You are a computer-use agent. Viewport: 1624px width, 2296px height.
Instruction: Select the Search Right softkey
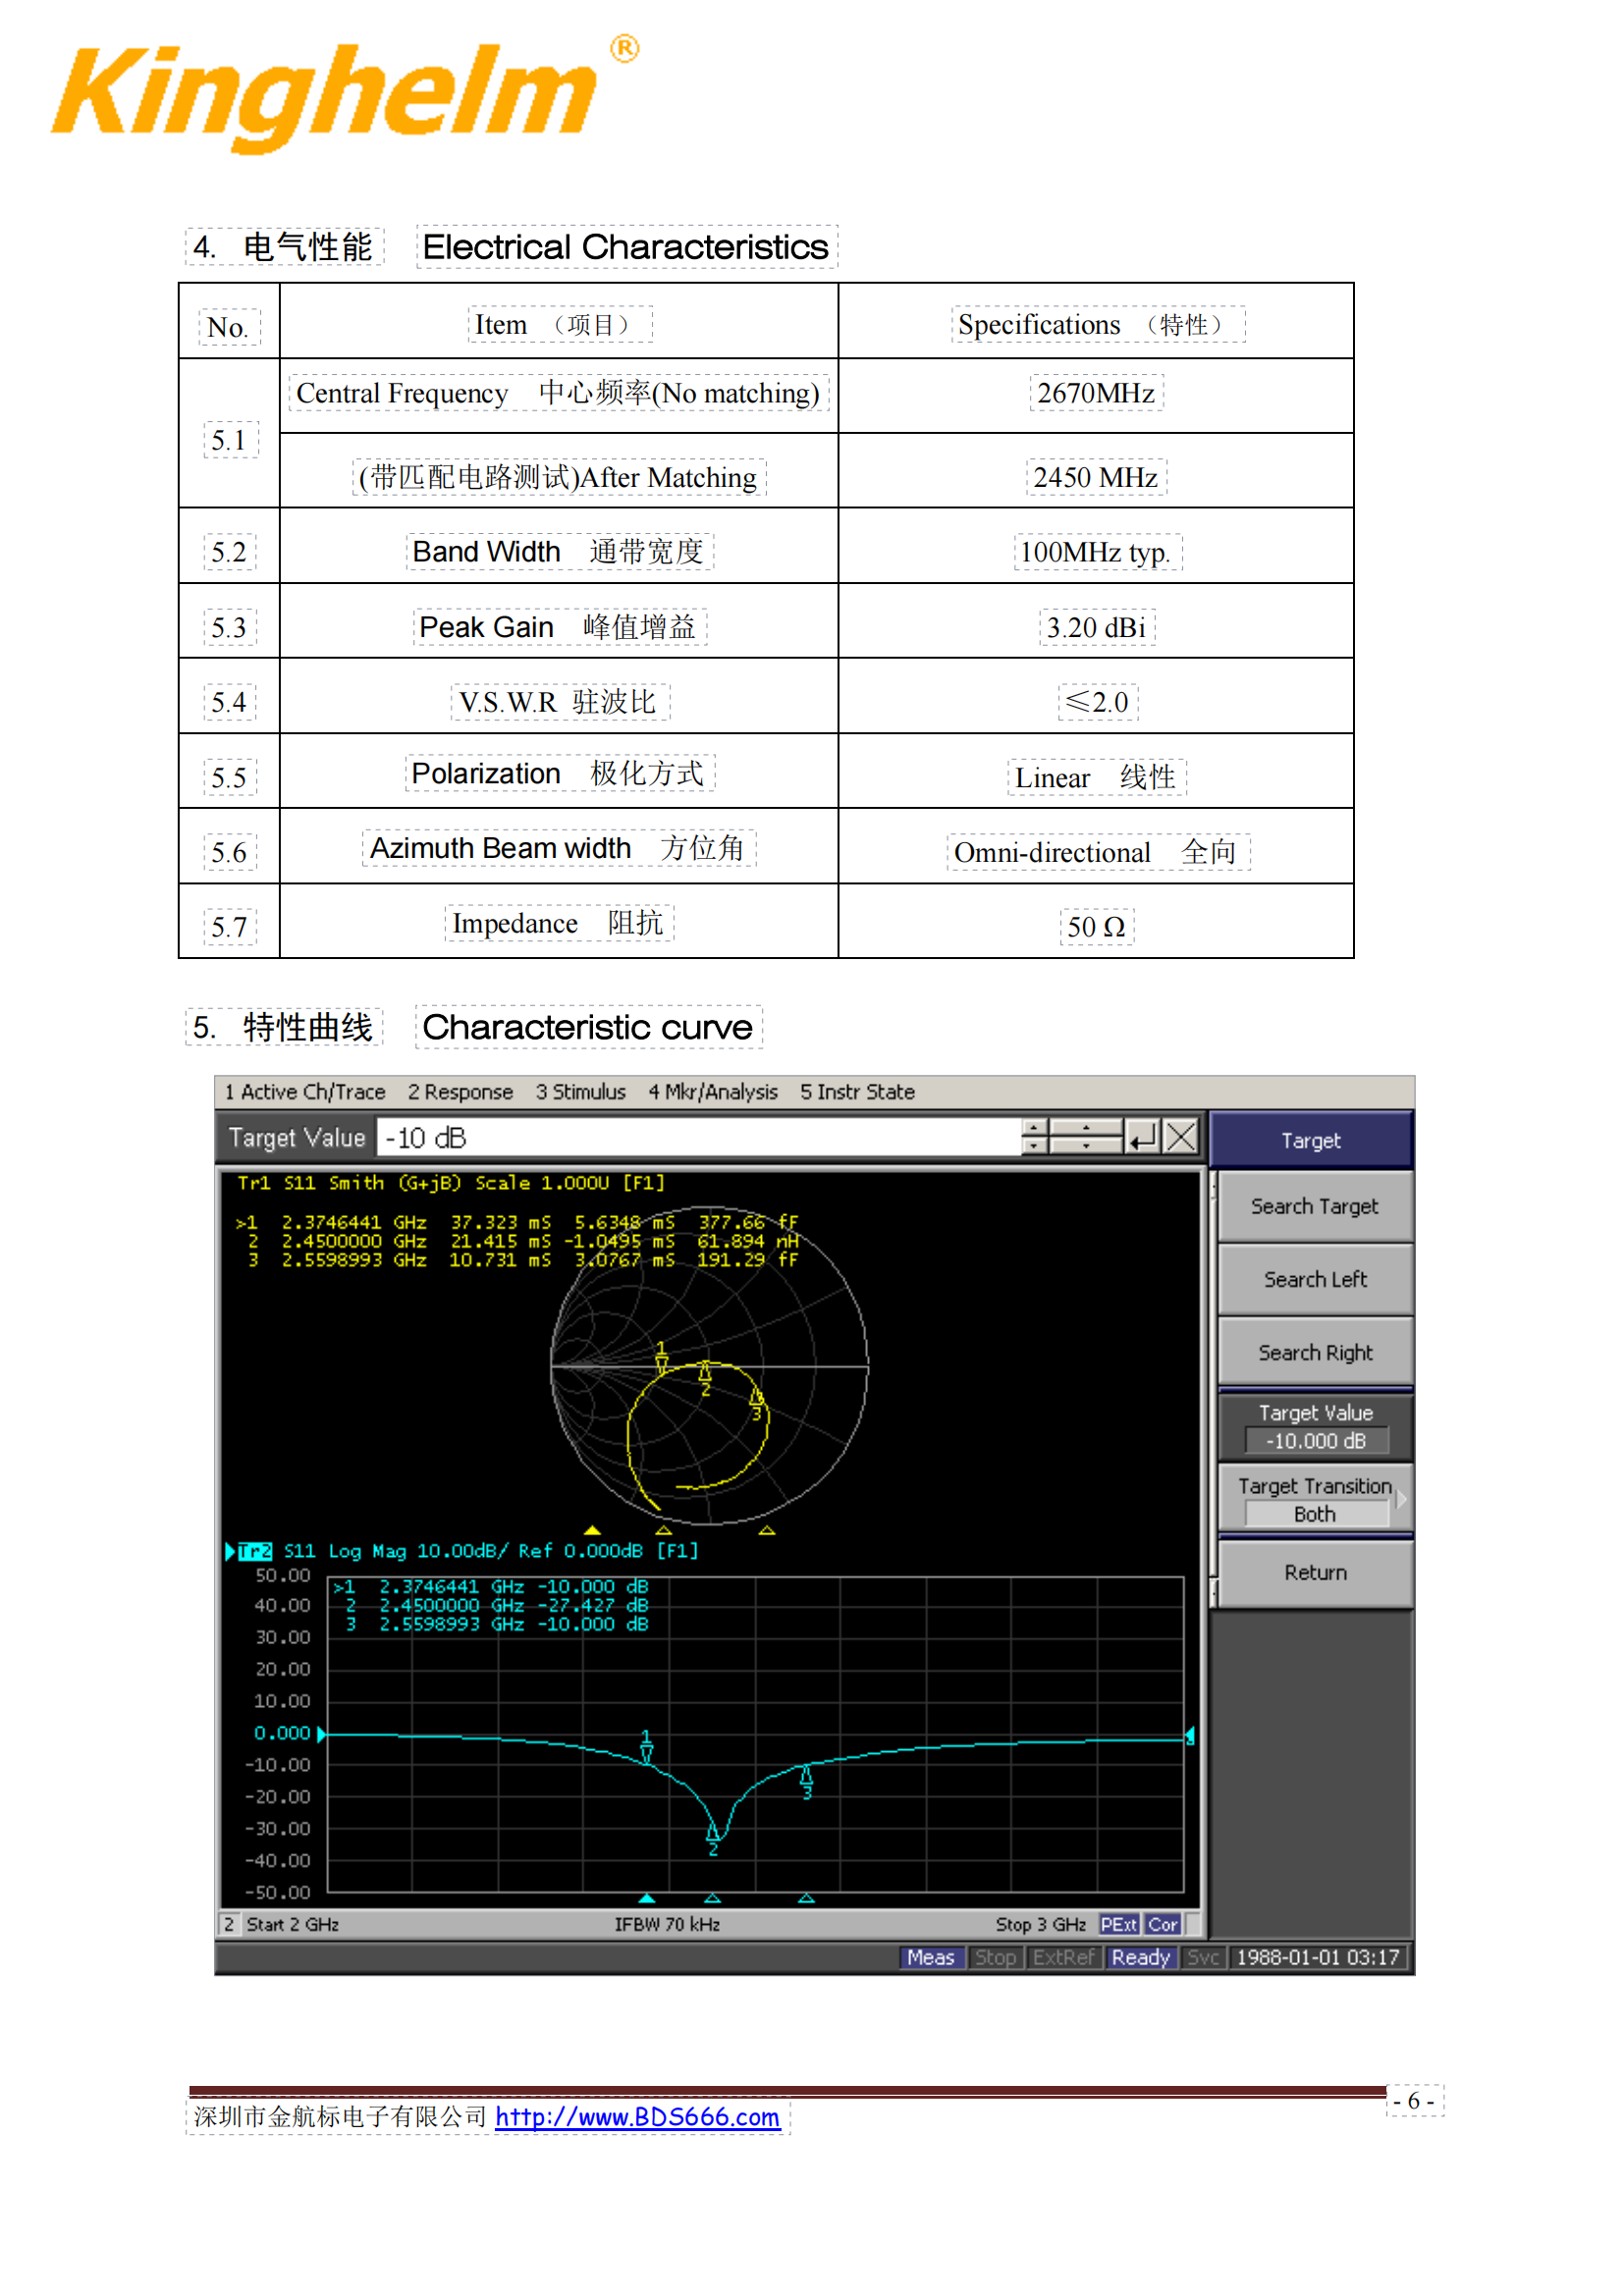click(x=1315, y=1353)
